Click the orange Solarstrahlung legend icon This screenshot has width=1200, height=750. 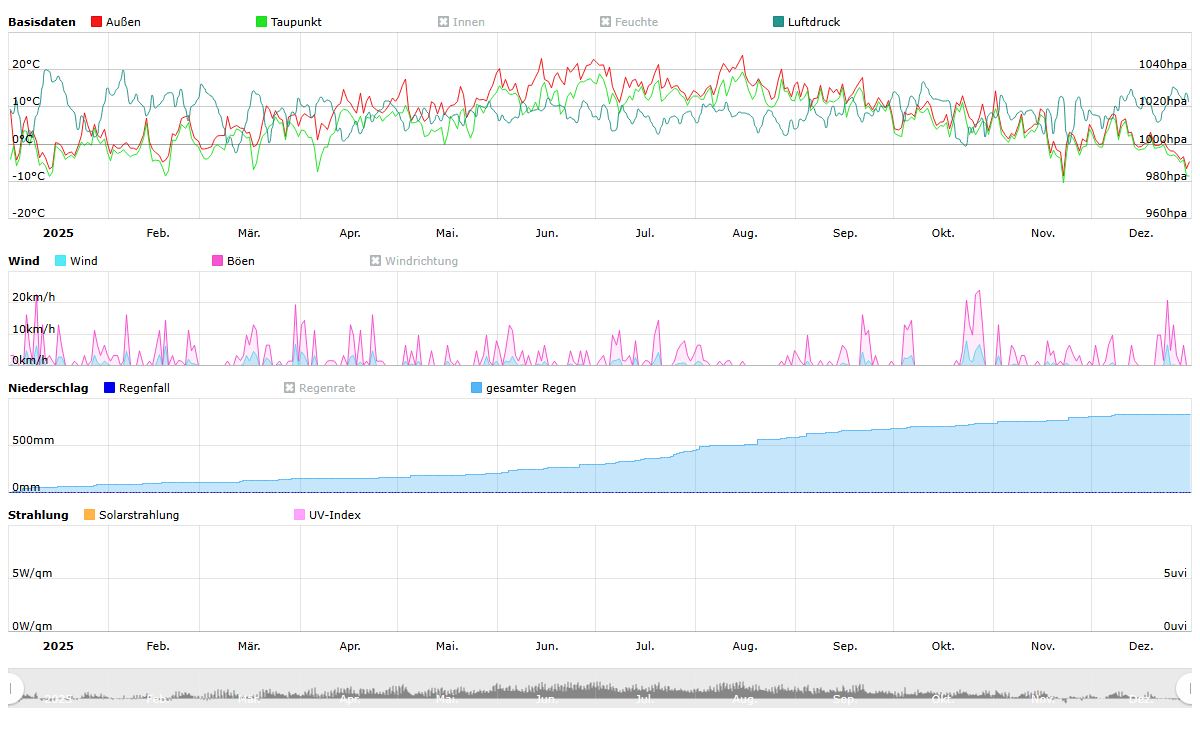pyautogui.click(x=90, y=515)
